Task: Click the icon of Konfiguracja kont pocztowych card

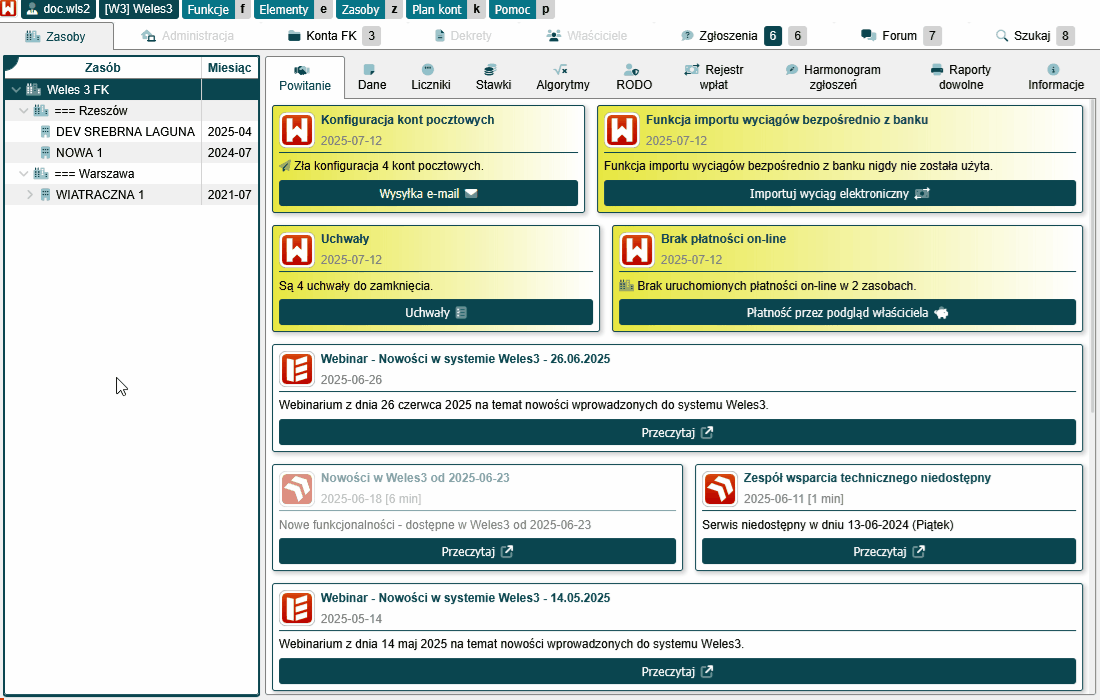Action: [297, 130]
